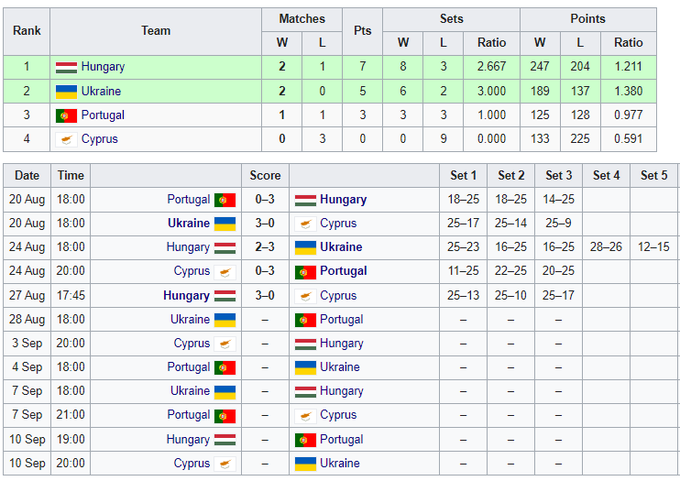Open Cyprus home team link on 3 Sep
680x481 pixels.
coord(192,343)
